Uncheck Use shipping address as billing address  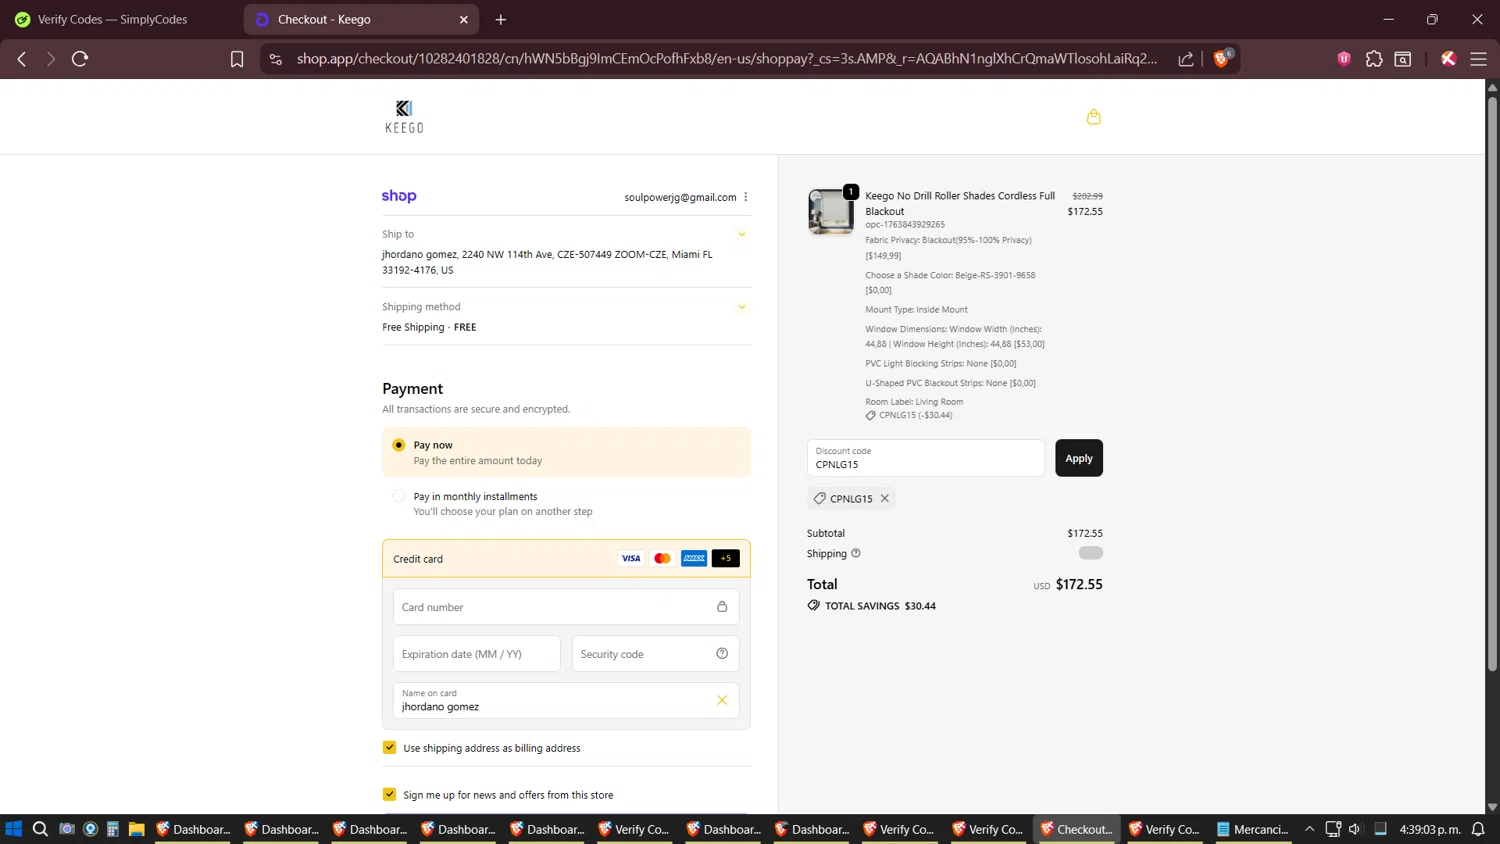[x=389, y=747]
